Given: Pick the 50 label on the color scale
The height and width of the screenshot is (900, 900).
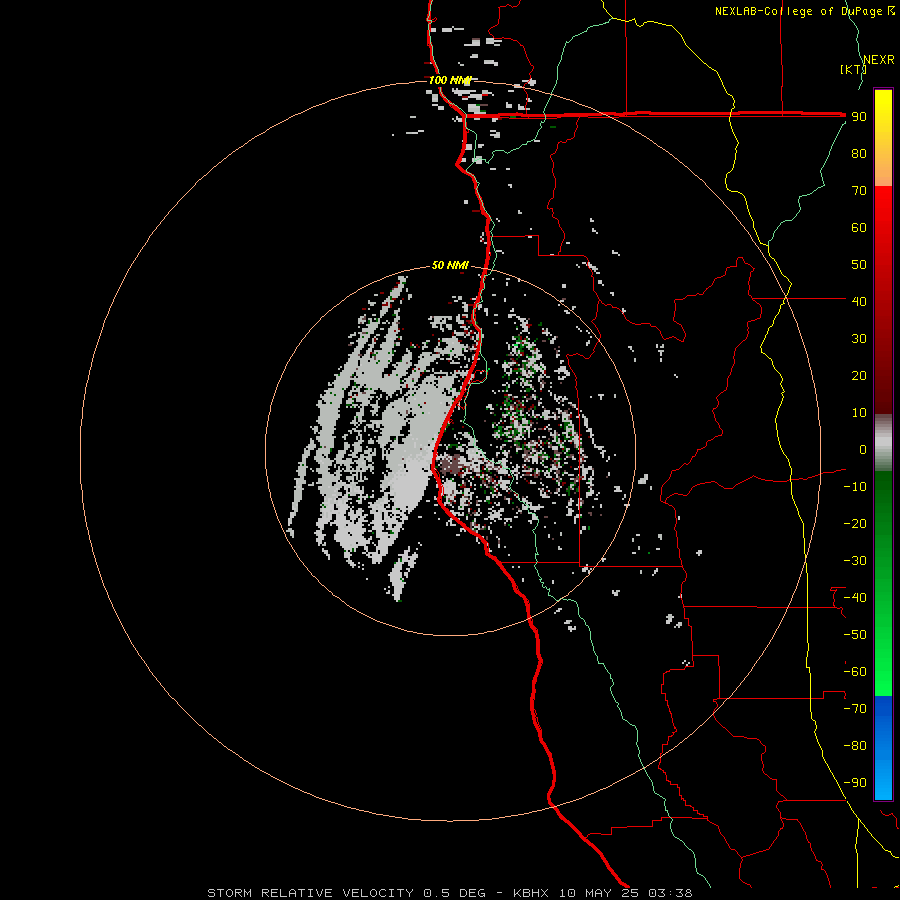Looking at the screenshot, I should coord(859,265).
